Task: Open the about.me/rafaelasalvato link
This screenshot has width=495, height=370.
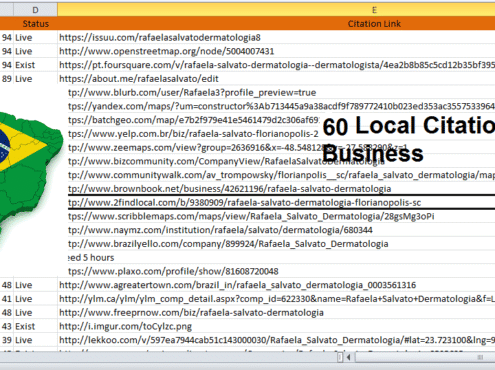Action: pyautogui.click(x=139, y=79)
